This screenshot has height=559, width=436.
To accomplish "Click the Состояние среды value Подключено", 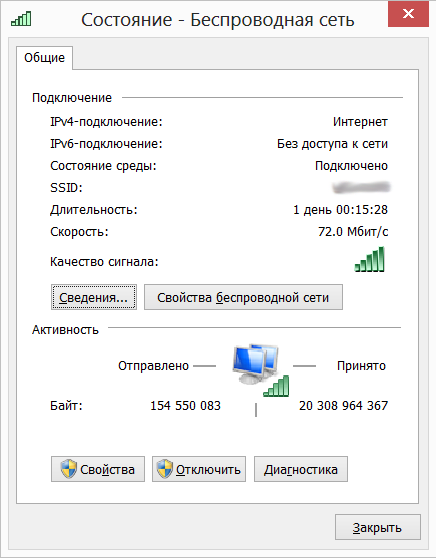I will pos(351,166).
